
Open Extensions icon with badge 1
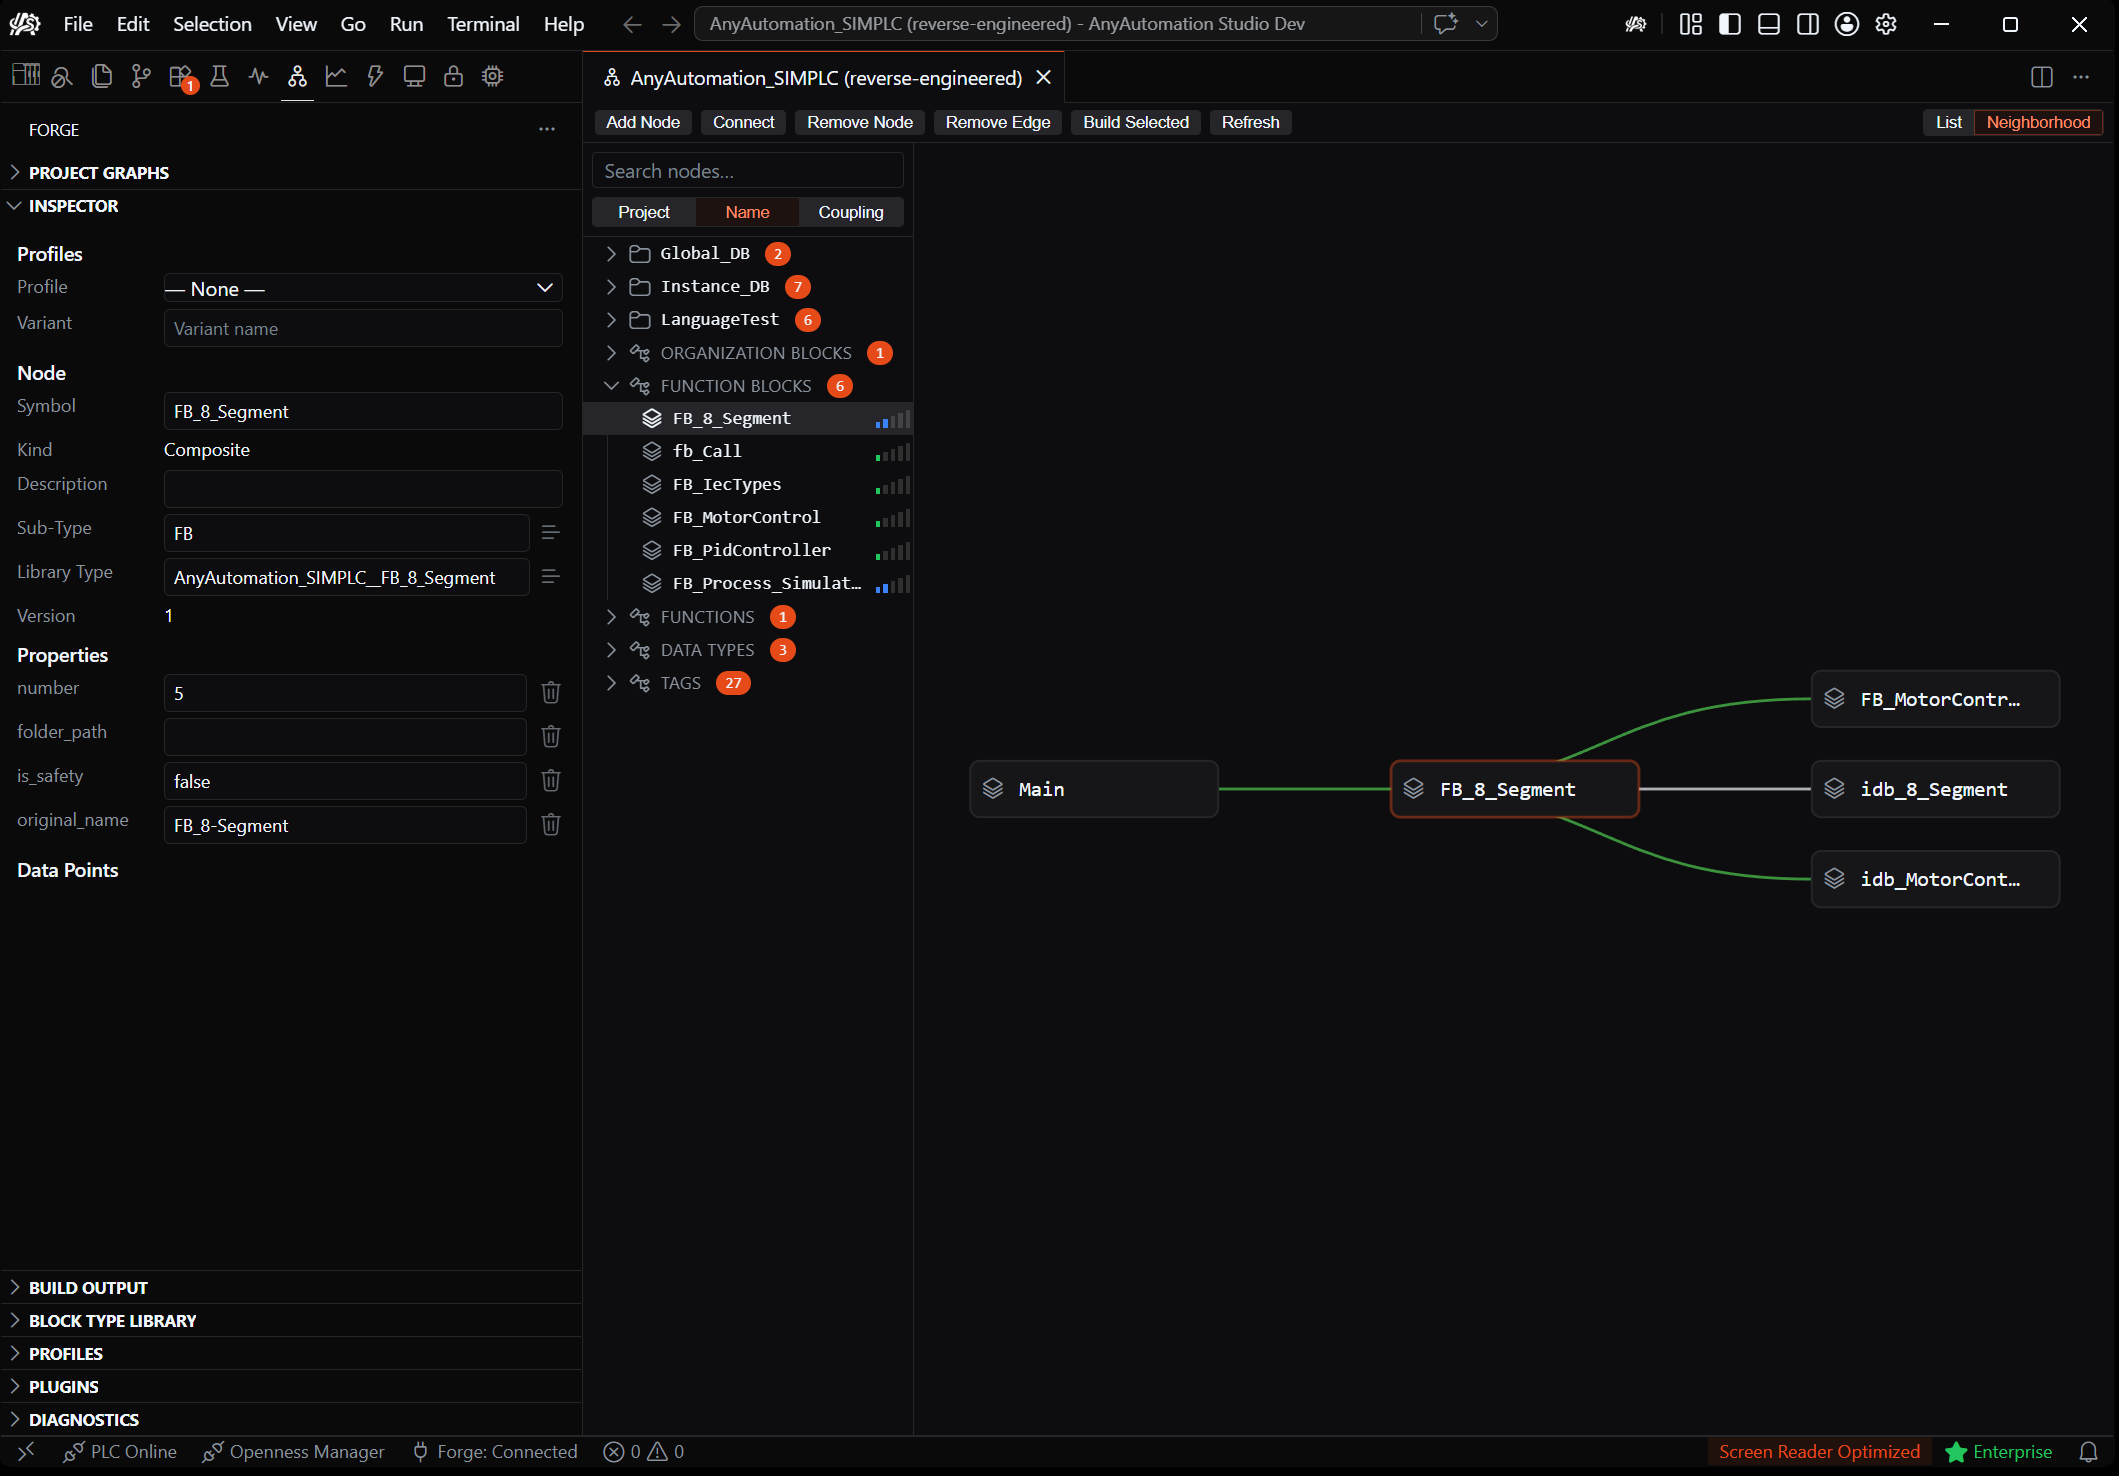pos(181,76)
